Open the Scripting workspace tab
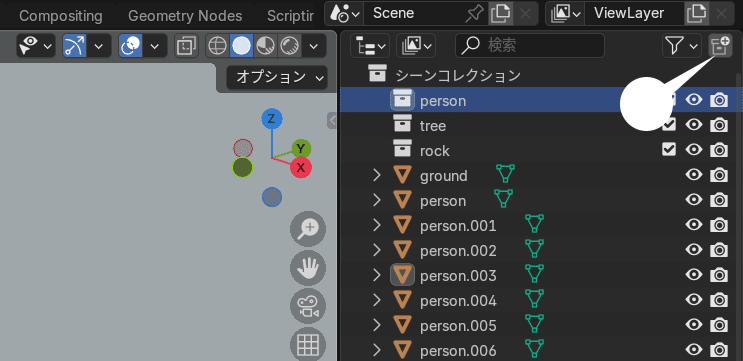 290,16
